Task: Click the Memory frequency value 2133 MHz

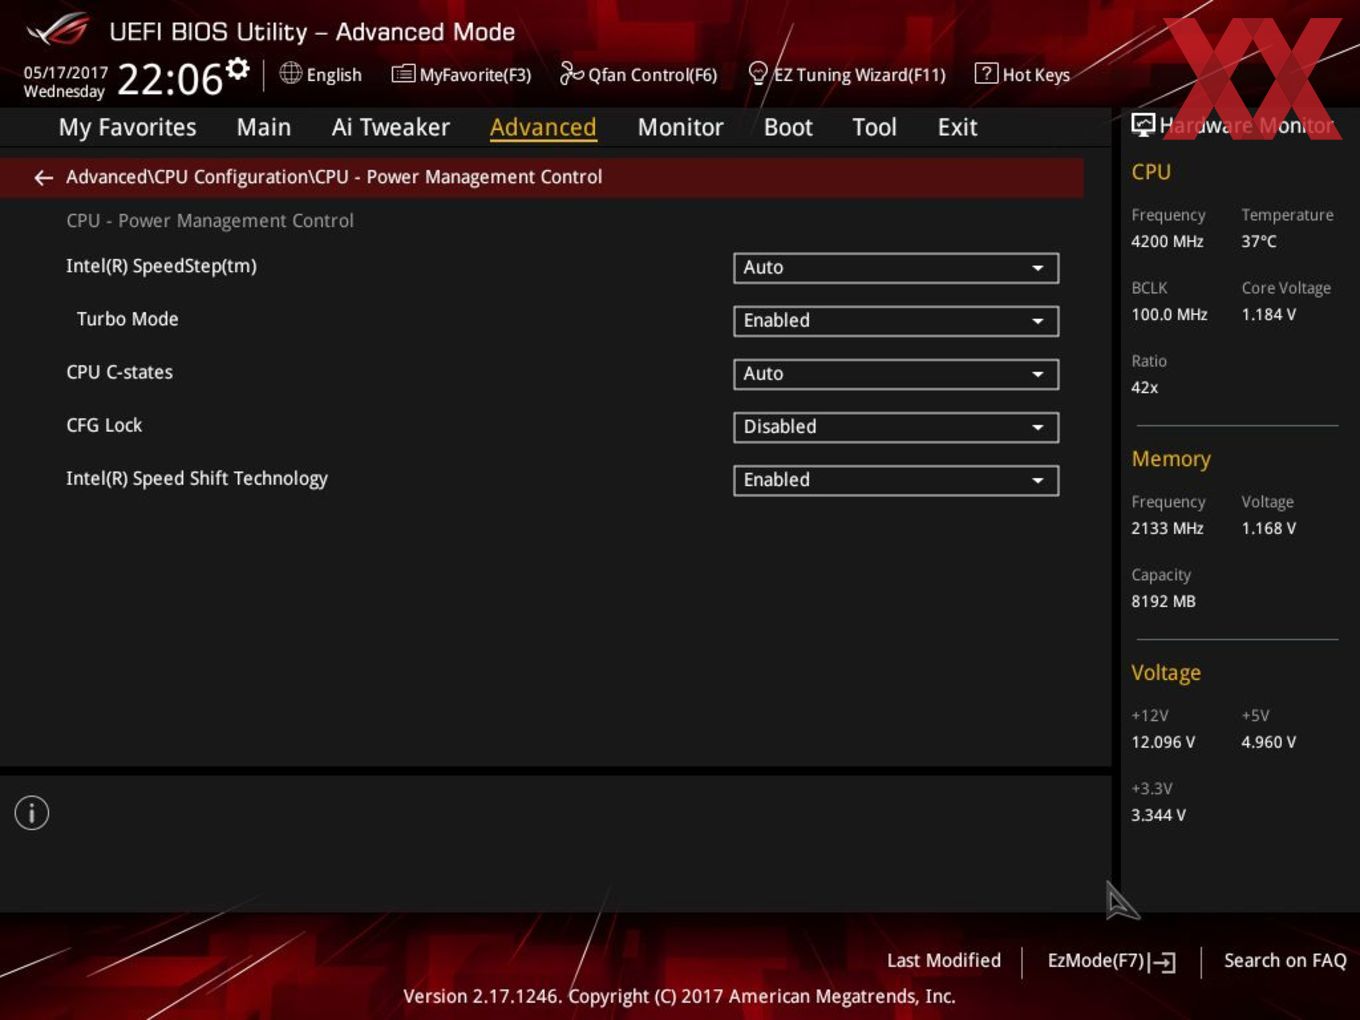Action: pos(1167,528)
